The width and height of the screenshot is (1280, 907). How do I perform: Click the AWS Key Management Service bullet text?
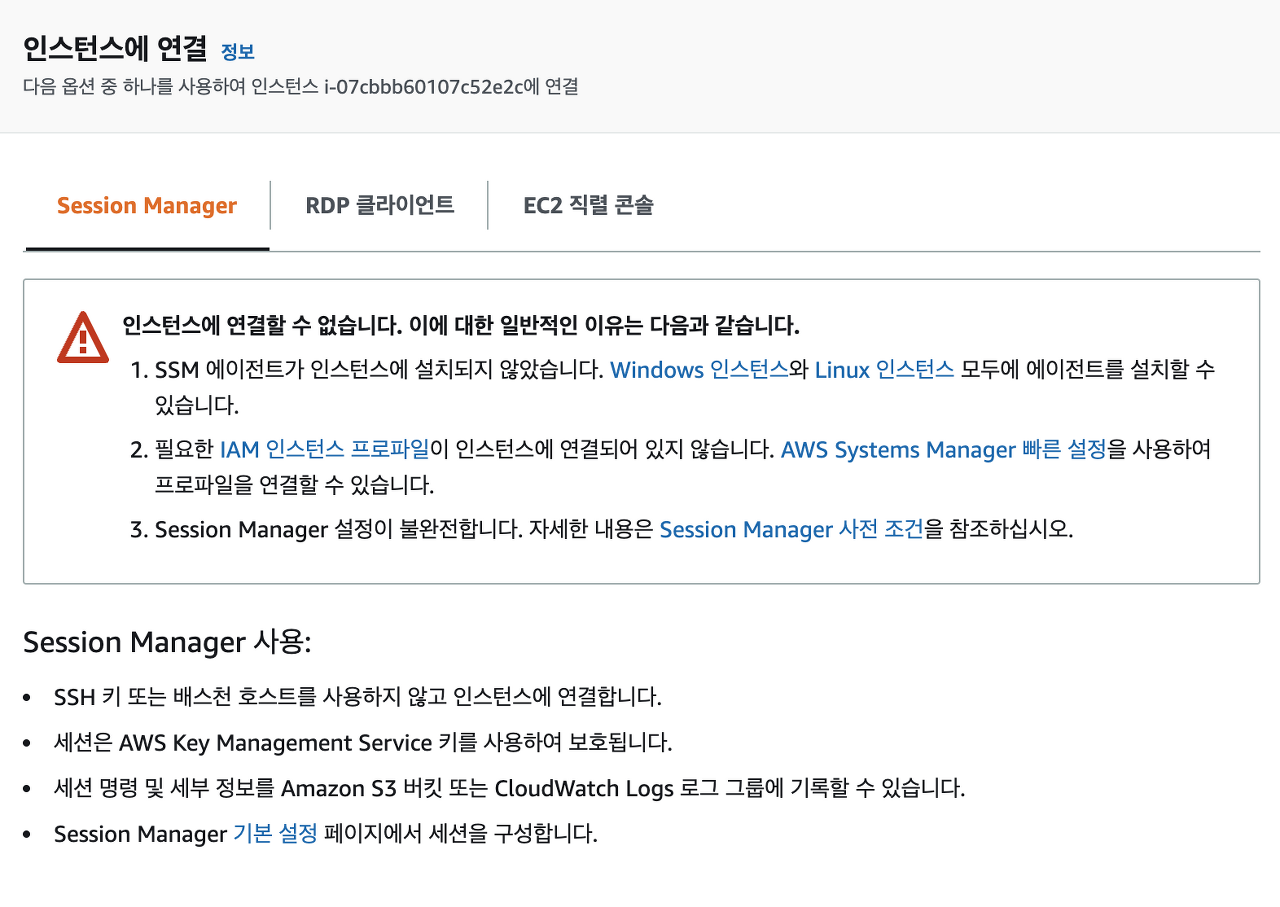[363, 742]
